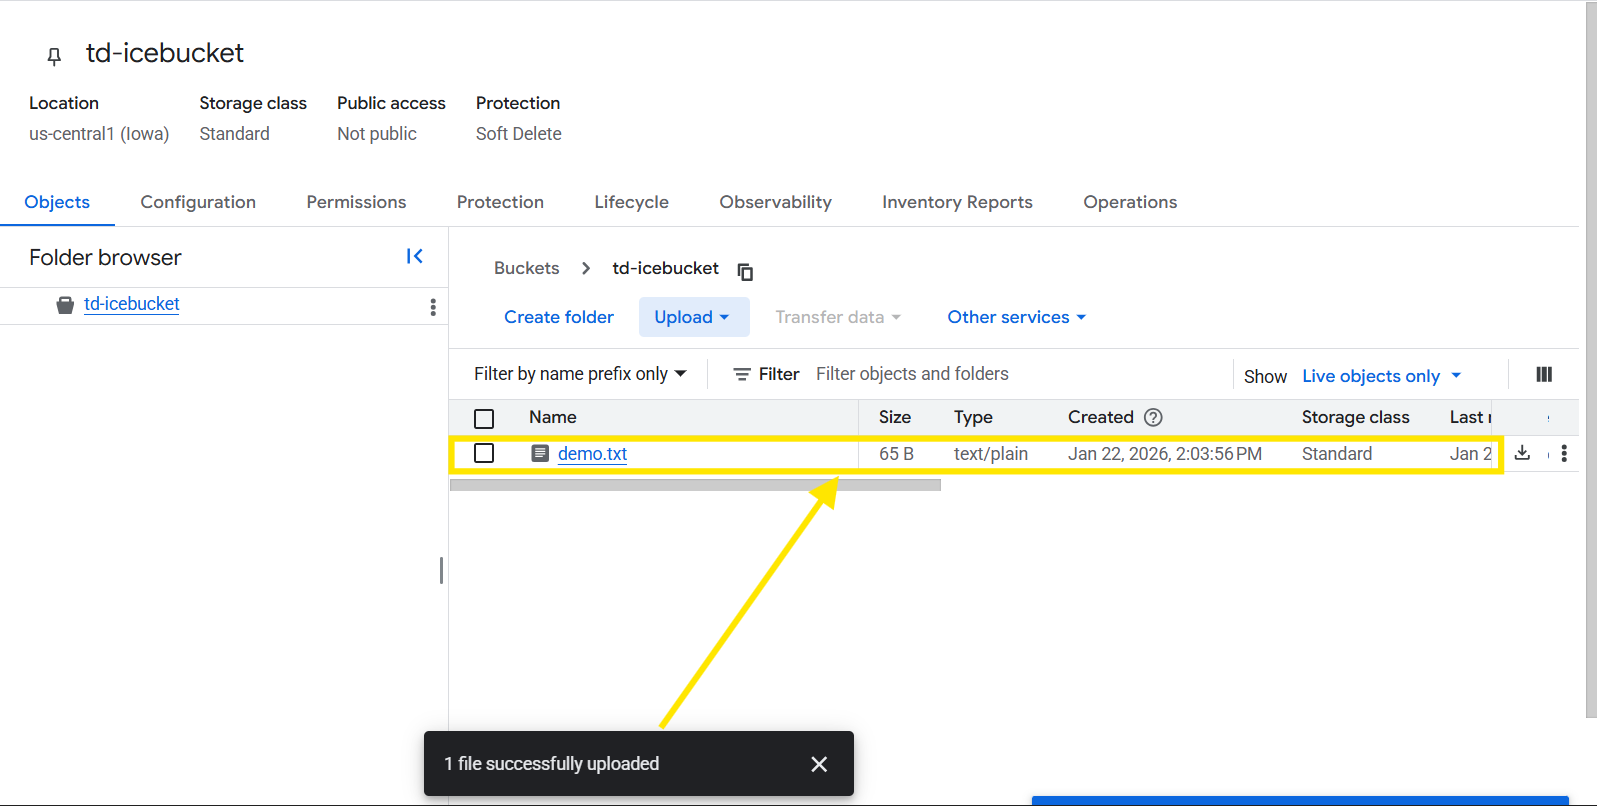Sort by the Size column header
Viewport: 1597px width, 806px height.
[x=895, y=417]
